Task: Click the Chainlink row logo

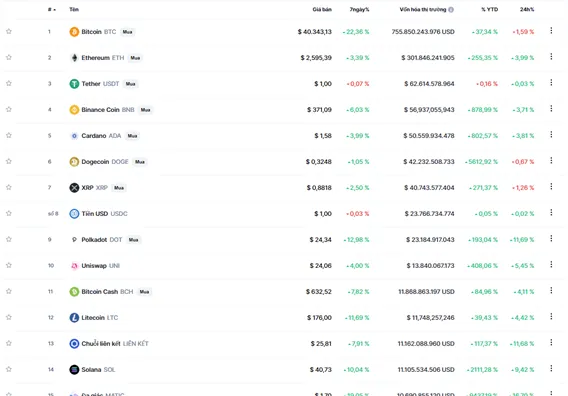Action: [x=74, y=343]
